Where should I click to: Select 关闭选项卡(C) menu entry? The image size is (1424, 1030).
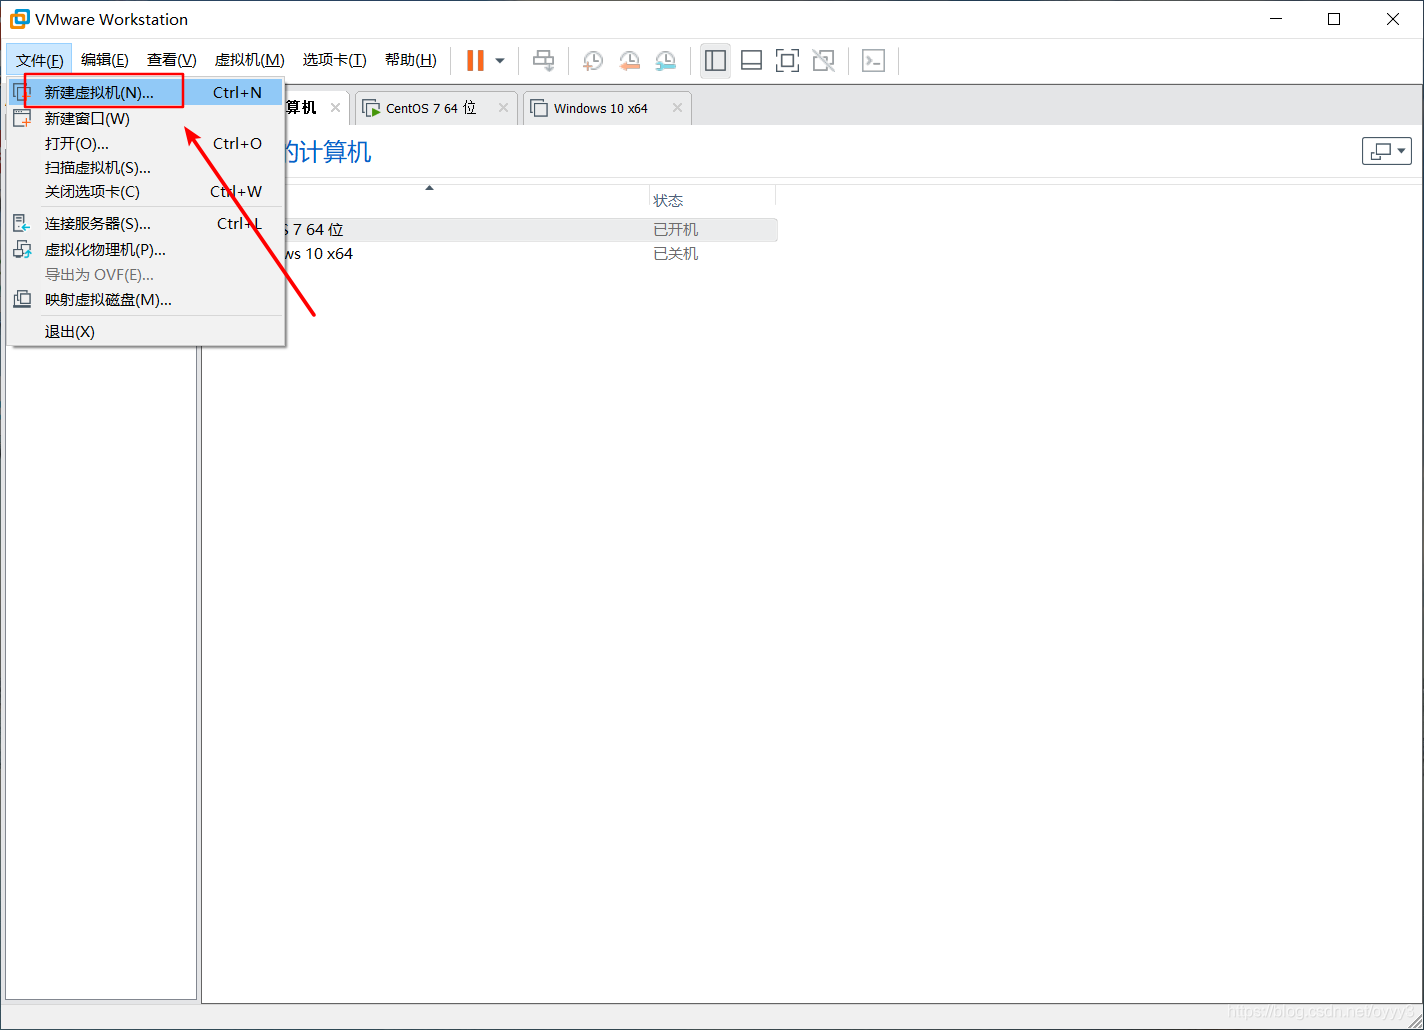tap(145, 191)
